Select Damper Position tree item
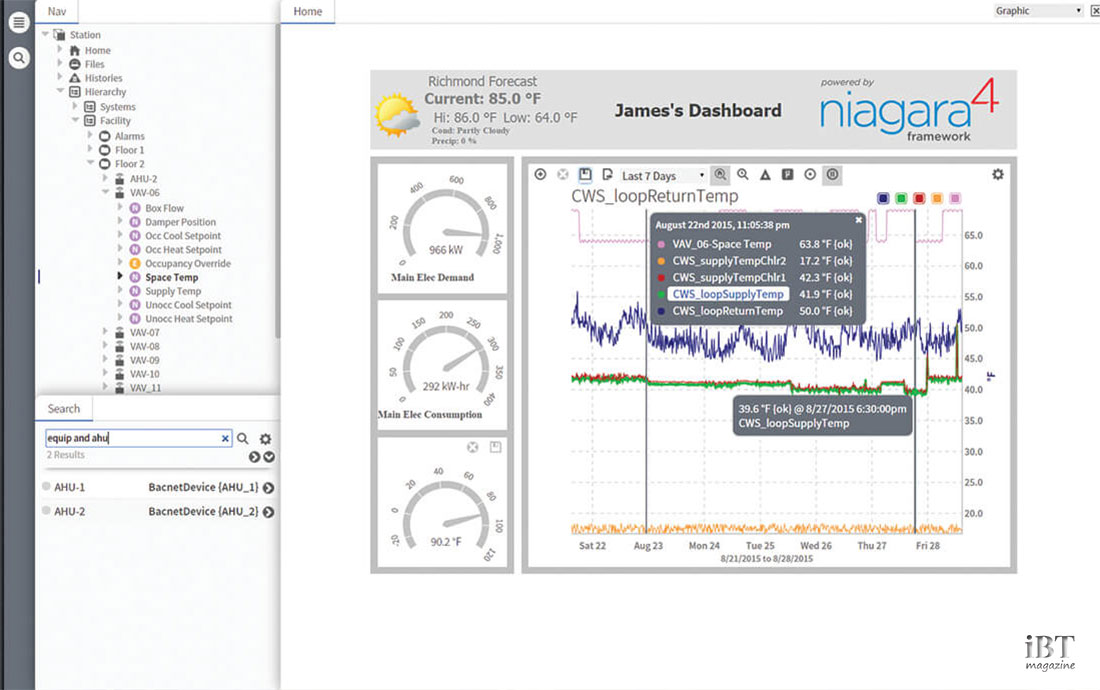The image size is (1100, 690). tap(180, 222)
